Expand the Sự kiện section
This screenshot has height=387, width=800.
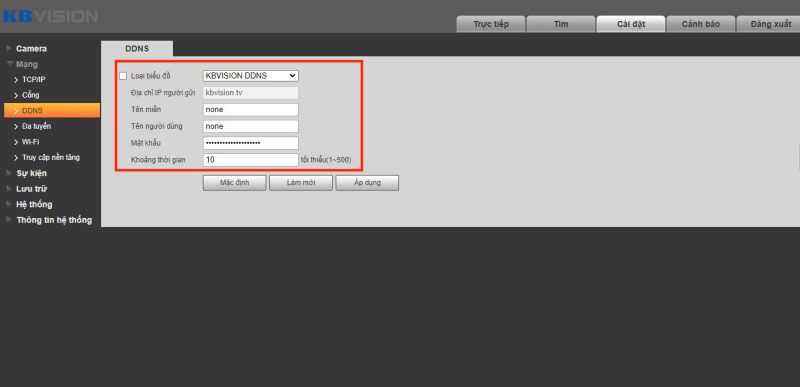(31, 173)
